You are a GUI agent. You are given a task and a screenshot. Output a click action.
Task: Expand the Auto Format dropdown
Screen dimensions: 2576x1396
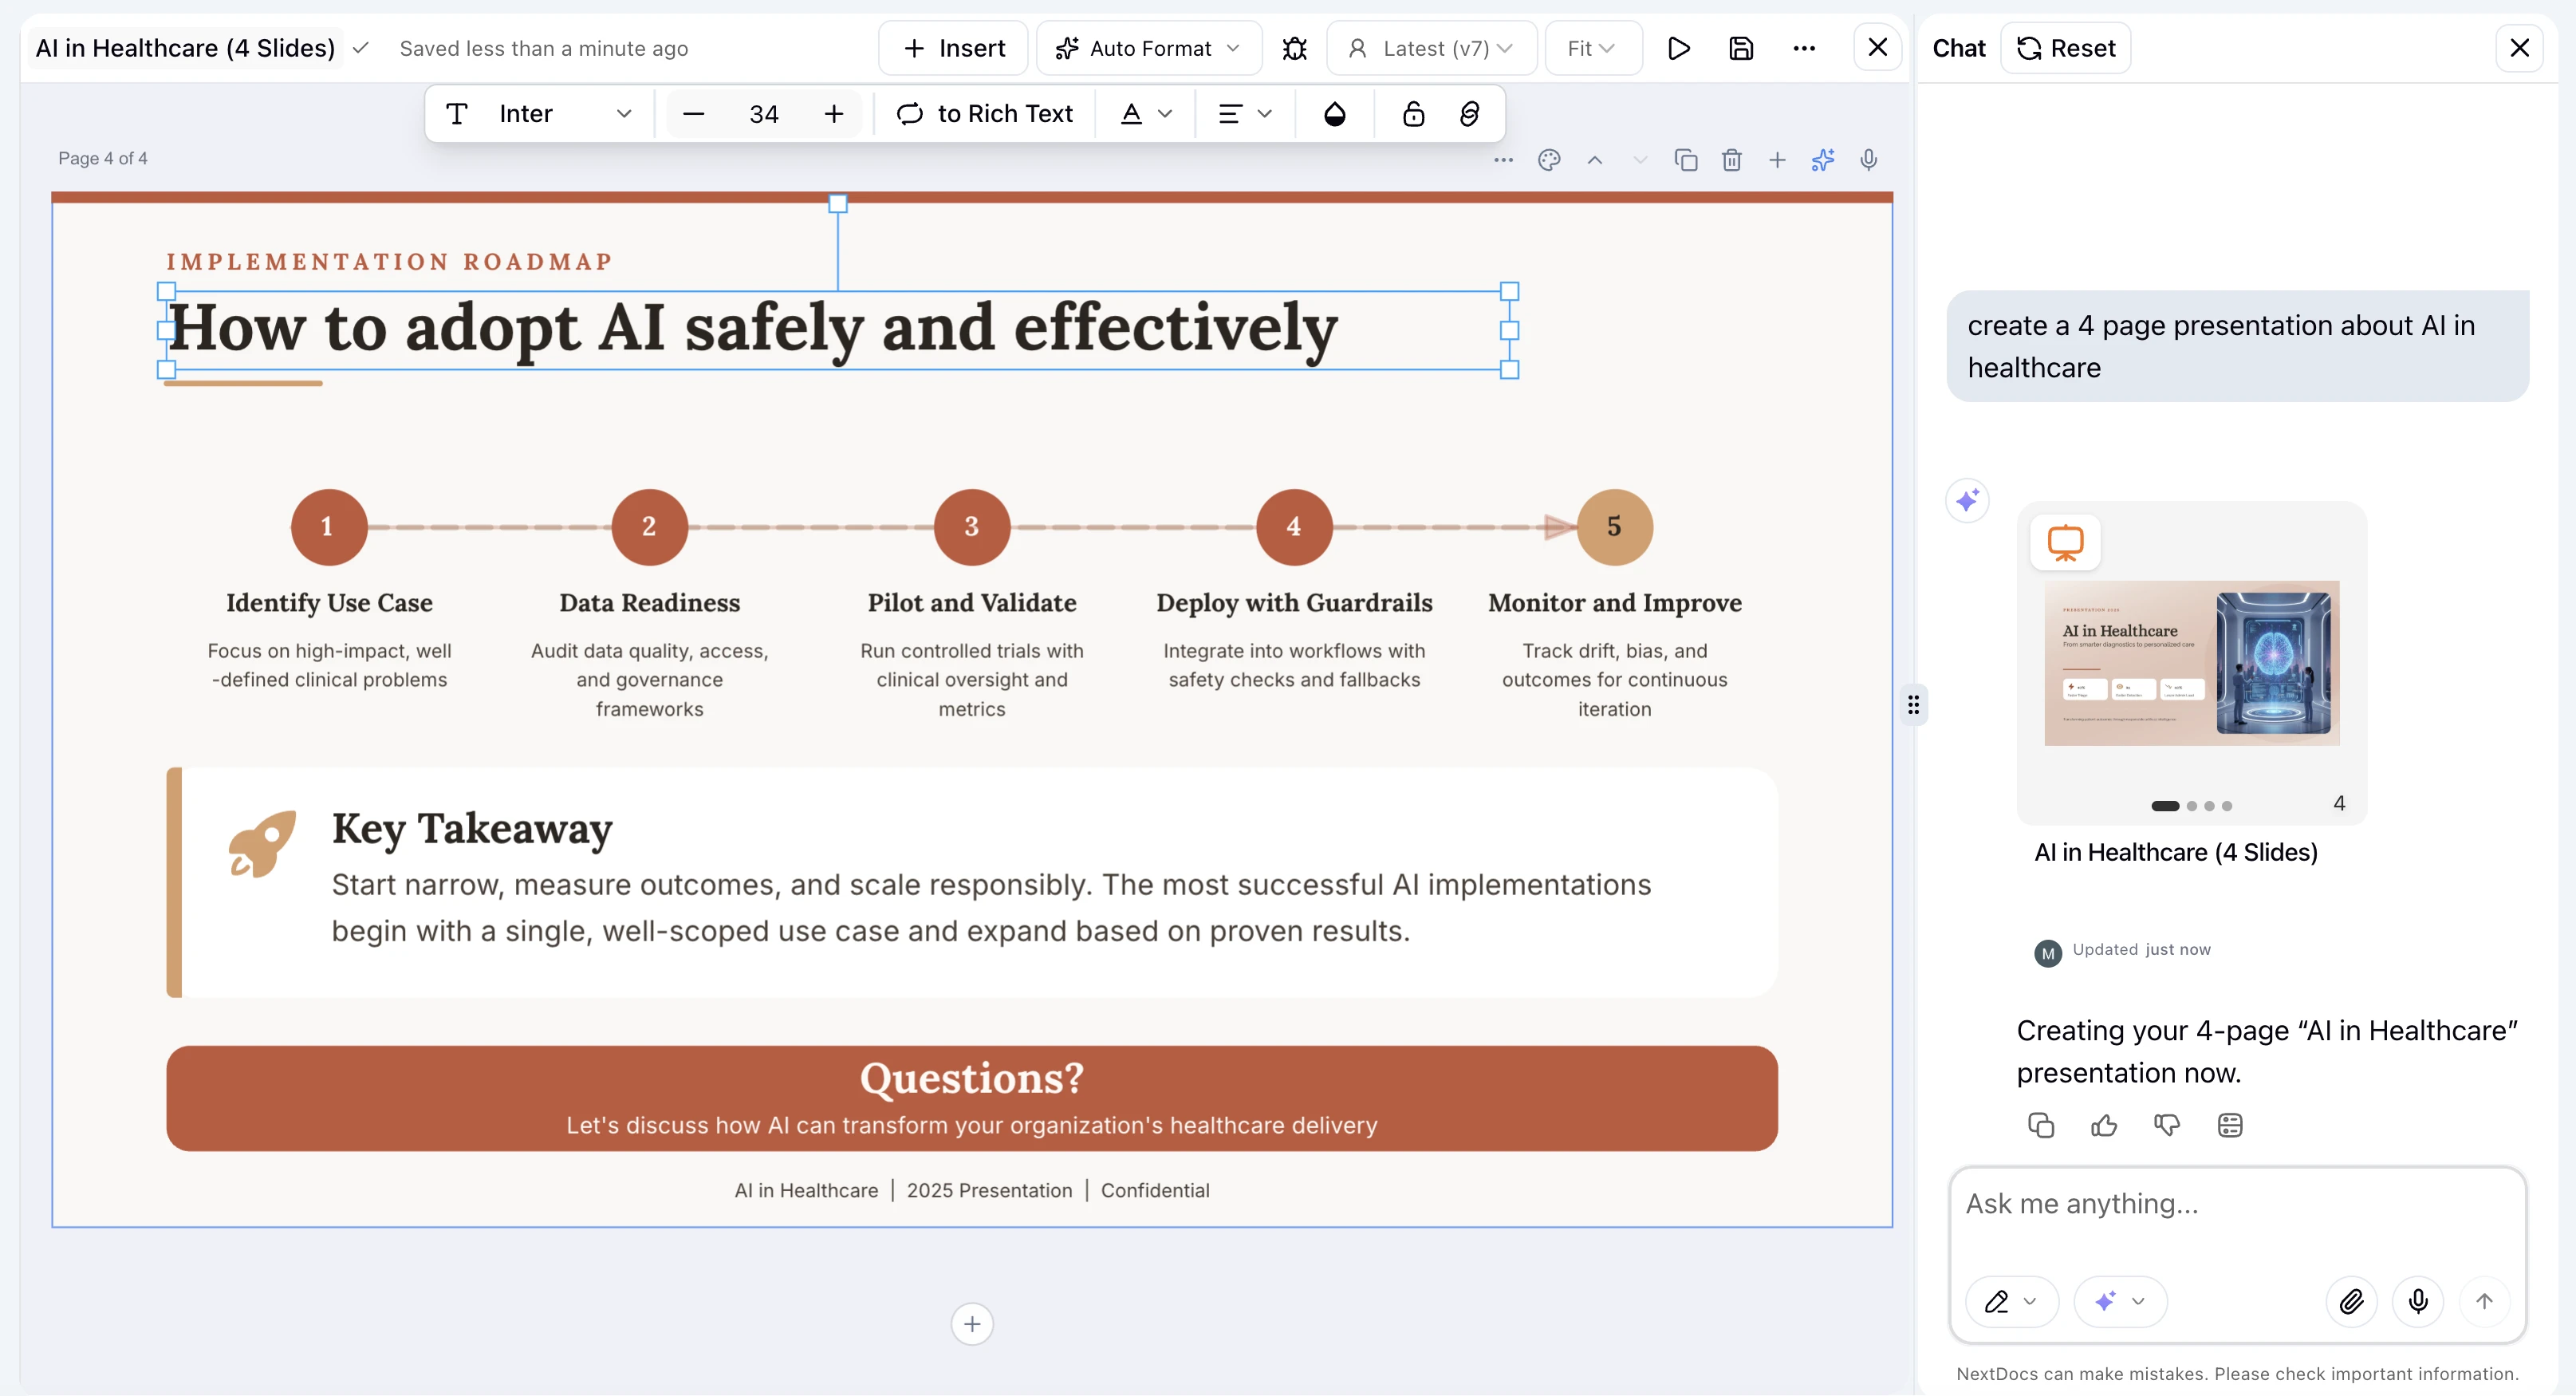(1149, 48)
